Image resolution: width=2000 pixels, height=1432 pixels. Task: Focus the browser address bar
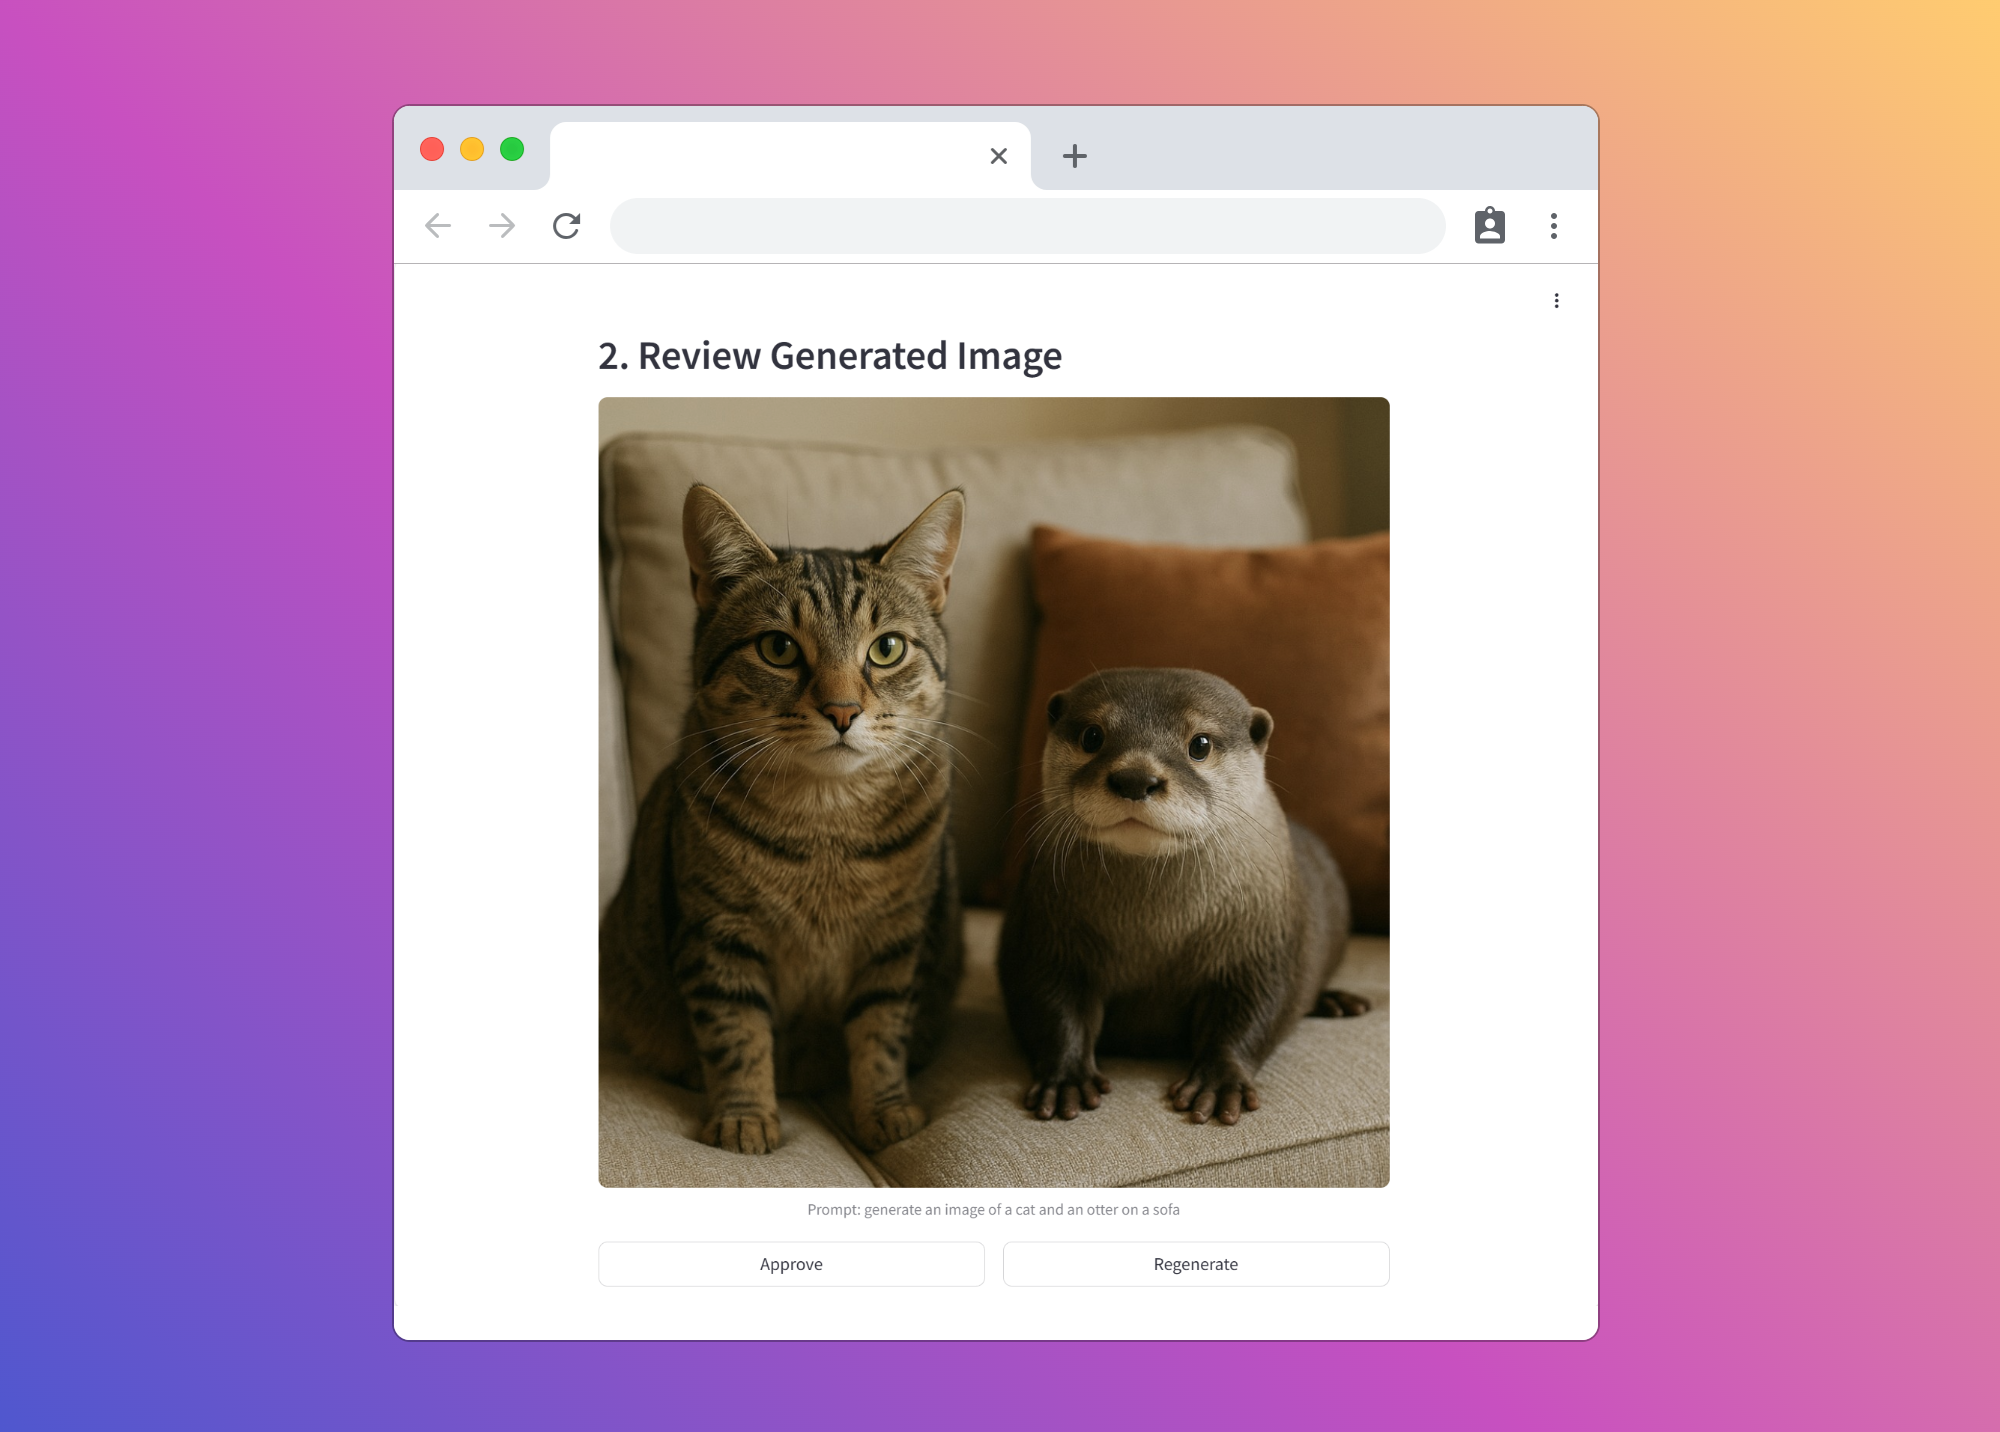pyautogui.click(x=1027, y=226)
